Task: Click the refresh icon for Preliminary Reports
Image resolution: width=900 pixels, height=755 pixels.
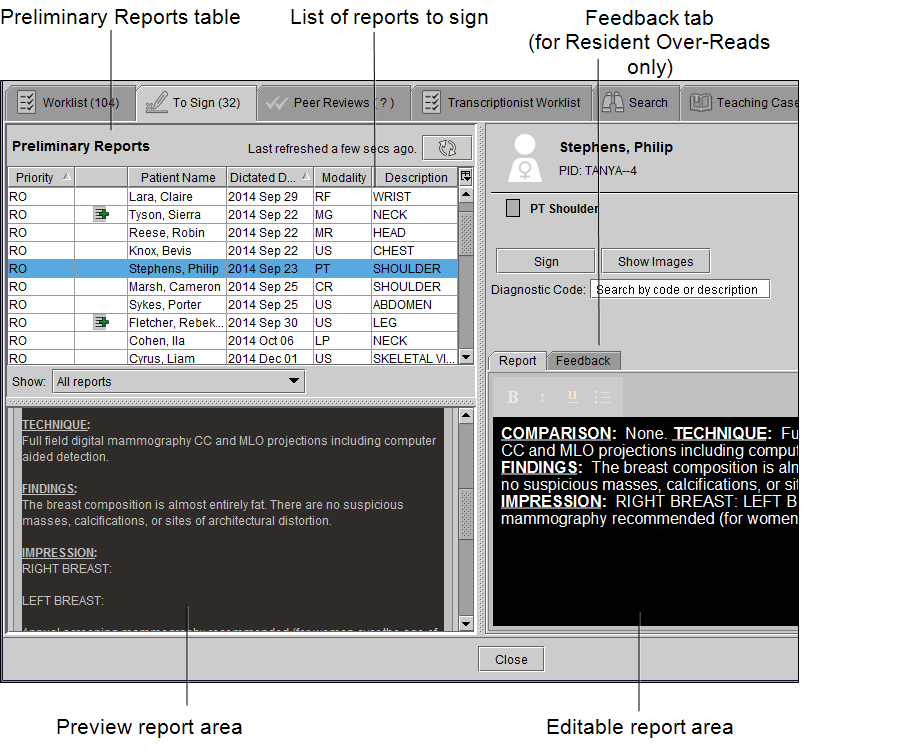Action: pyautogui.click(x=447, y=148)
